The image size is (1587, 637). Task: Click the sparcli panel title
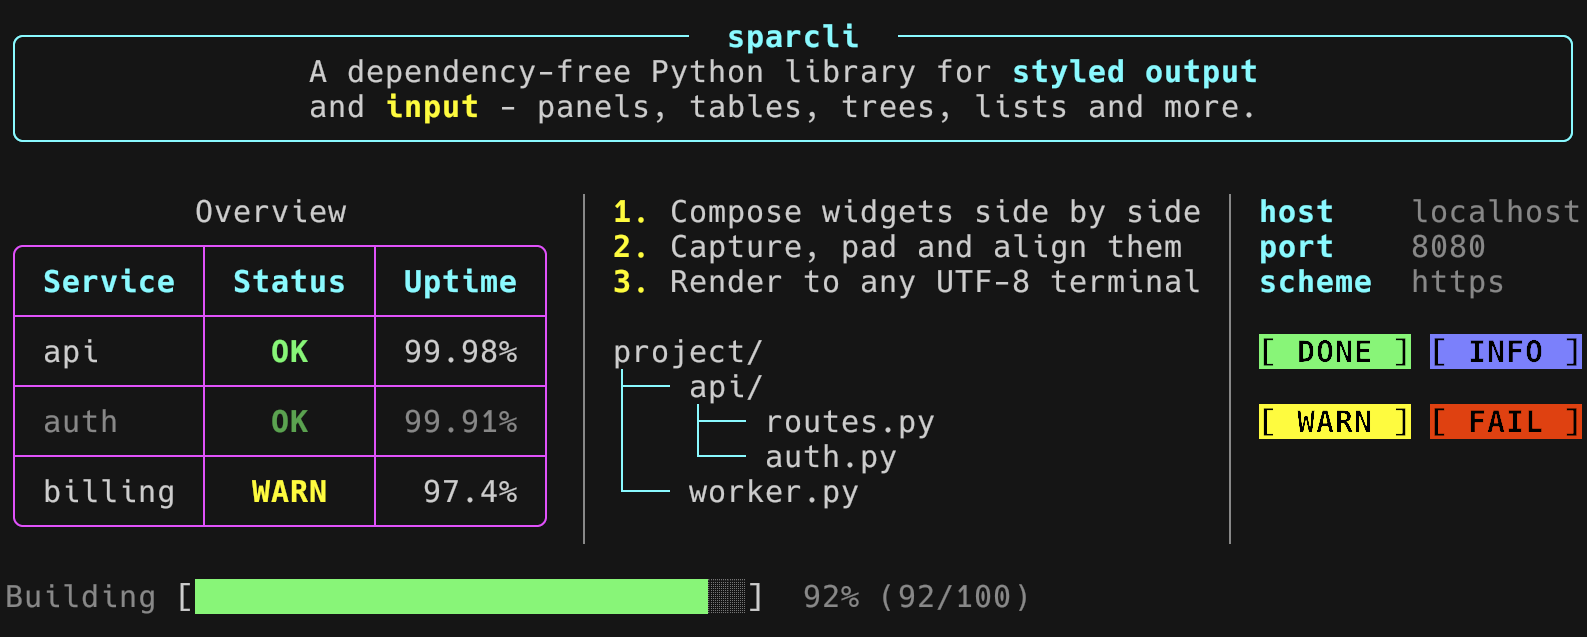(x=793, y=37)
